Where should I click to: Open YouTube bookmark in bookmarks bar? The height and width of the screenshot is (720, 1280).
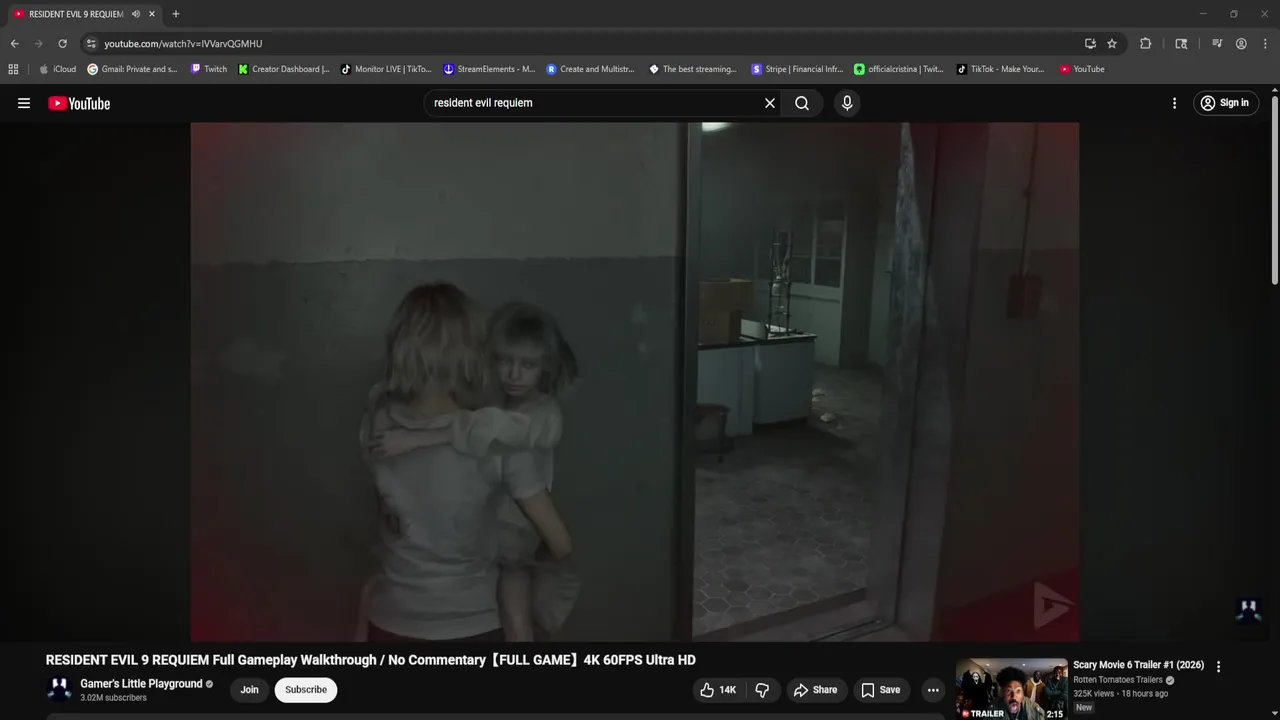tap(1082, 69)
